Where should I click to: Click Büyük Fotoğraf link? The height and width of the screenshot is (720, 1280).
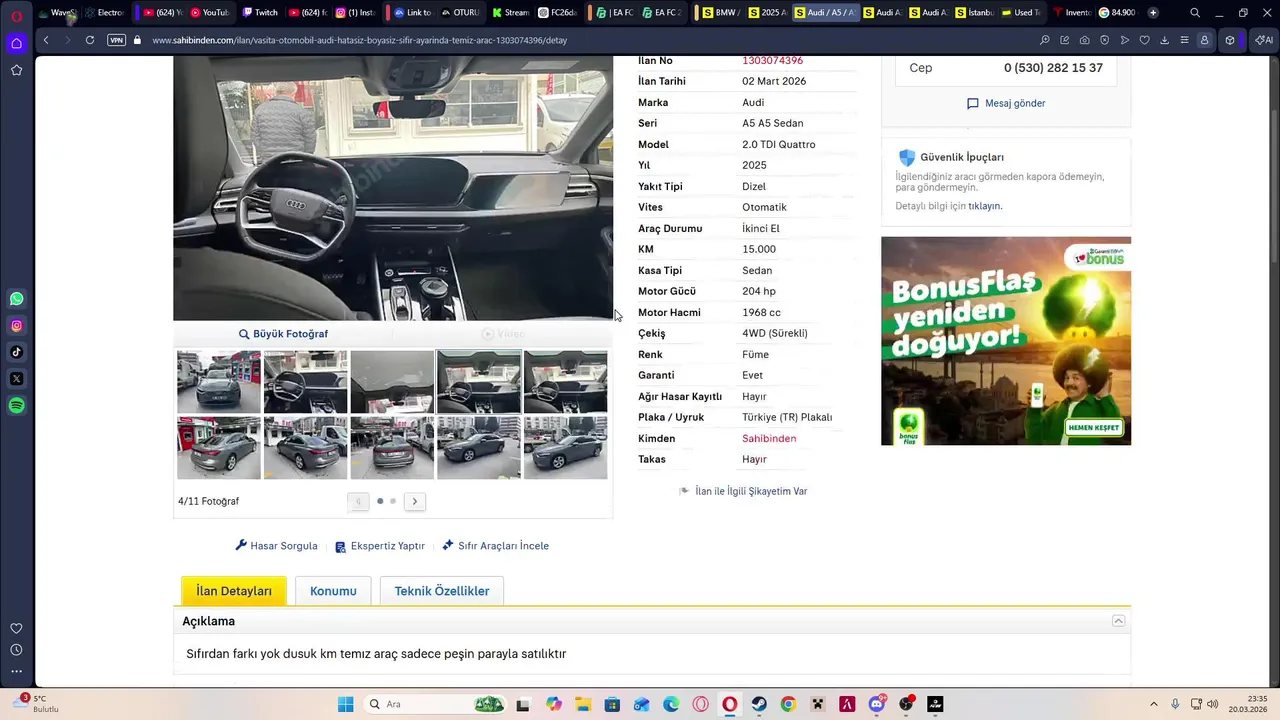pos(283,334)
